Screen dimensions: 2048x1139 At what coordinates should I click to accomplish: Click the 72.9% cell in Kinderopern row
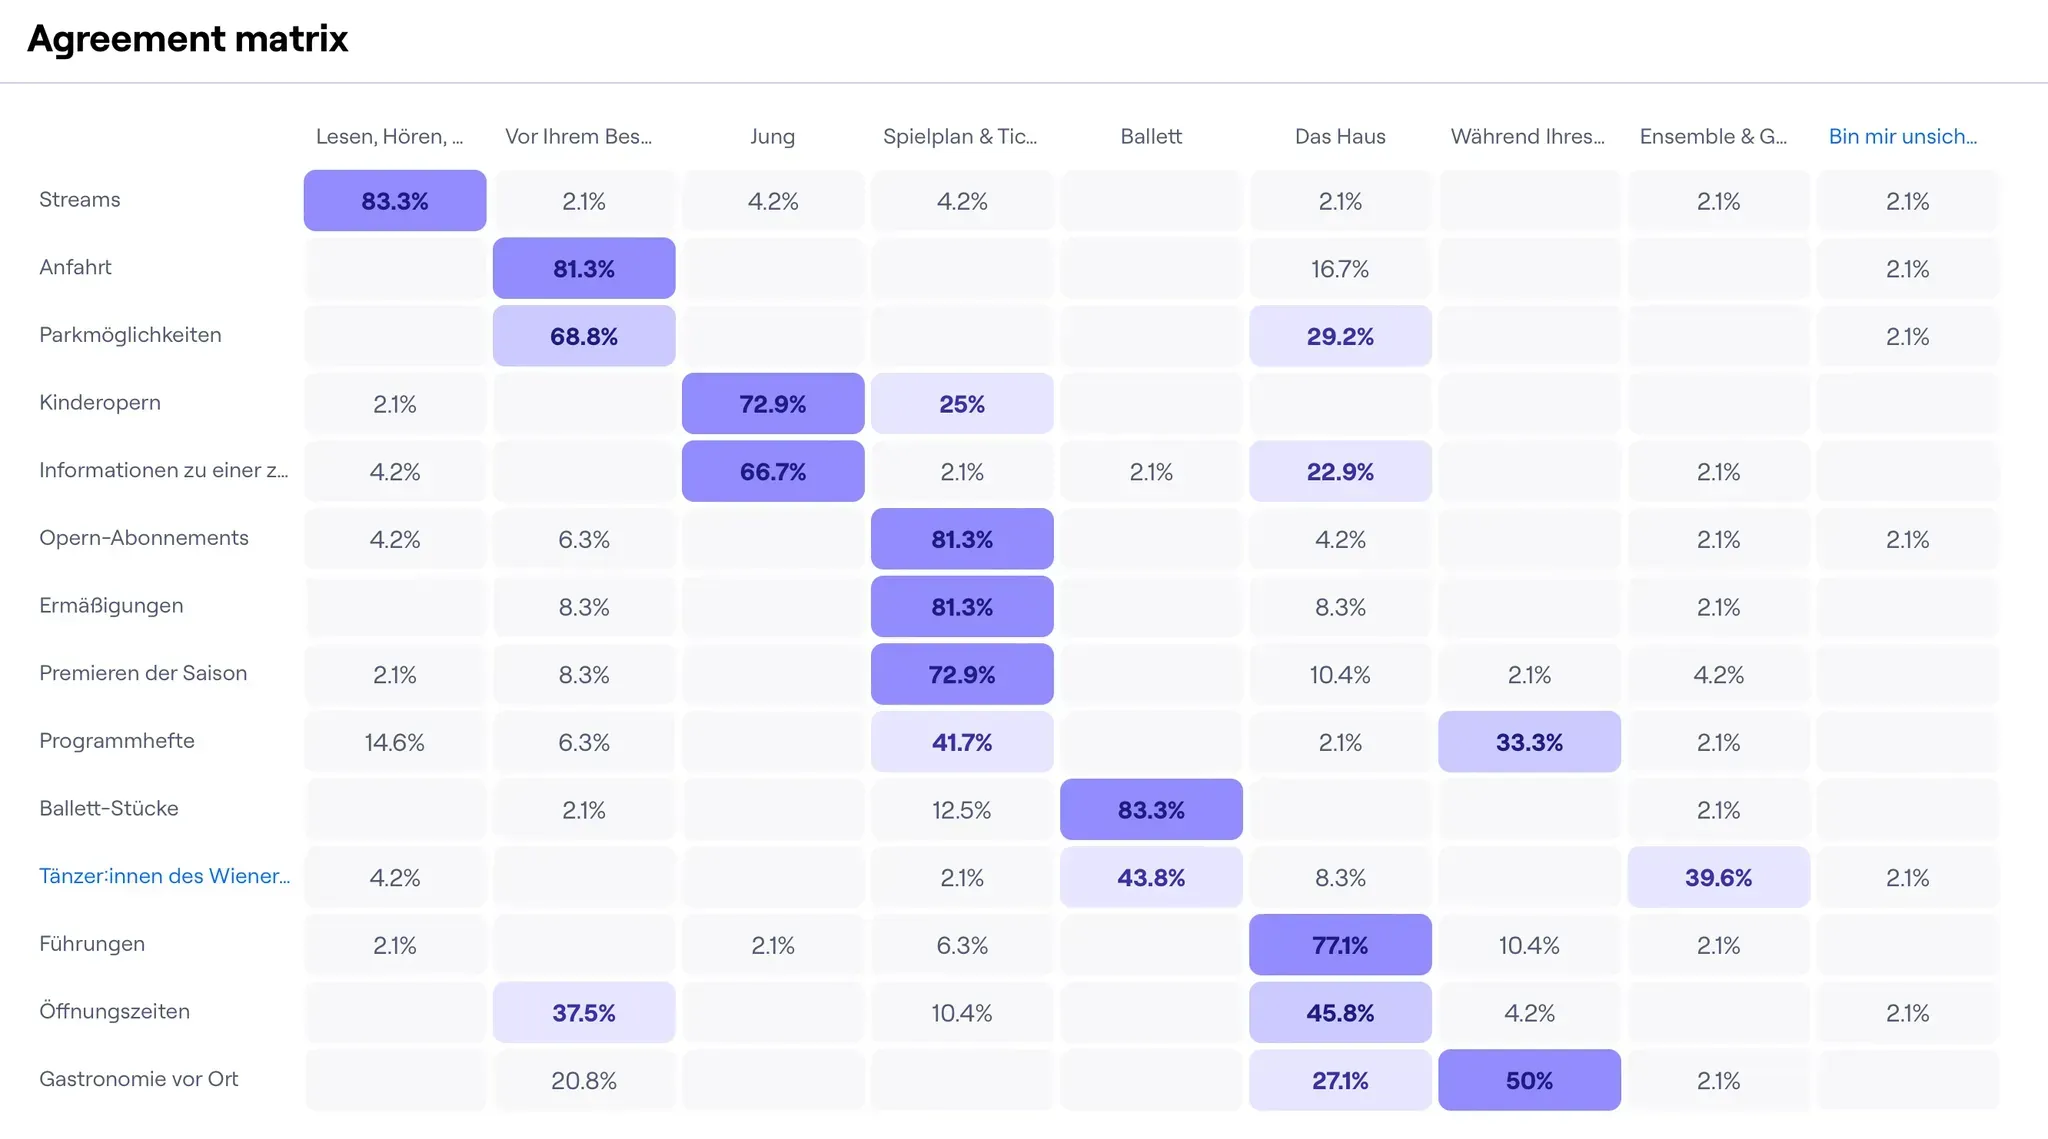tap(773, 404)
